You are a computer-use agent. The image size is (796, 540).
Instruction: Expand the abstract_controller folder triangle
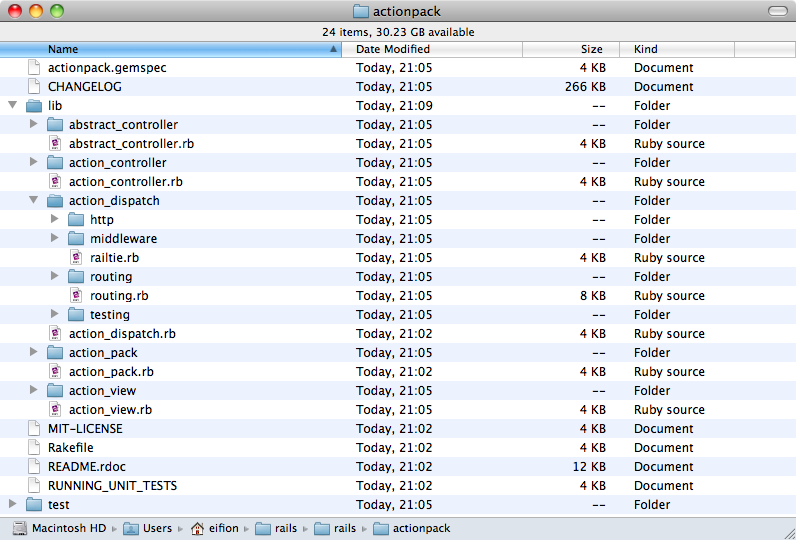[x=34, y=124]
